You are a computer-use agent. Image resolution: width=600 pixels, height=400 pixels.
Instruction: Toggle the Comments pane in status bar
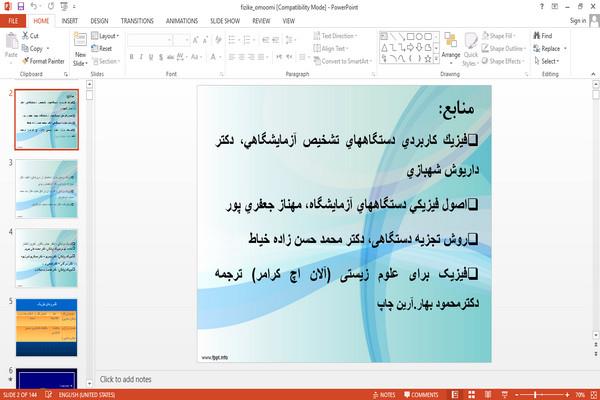pos(421,395)
